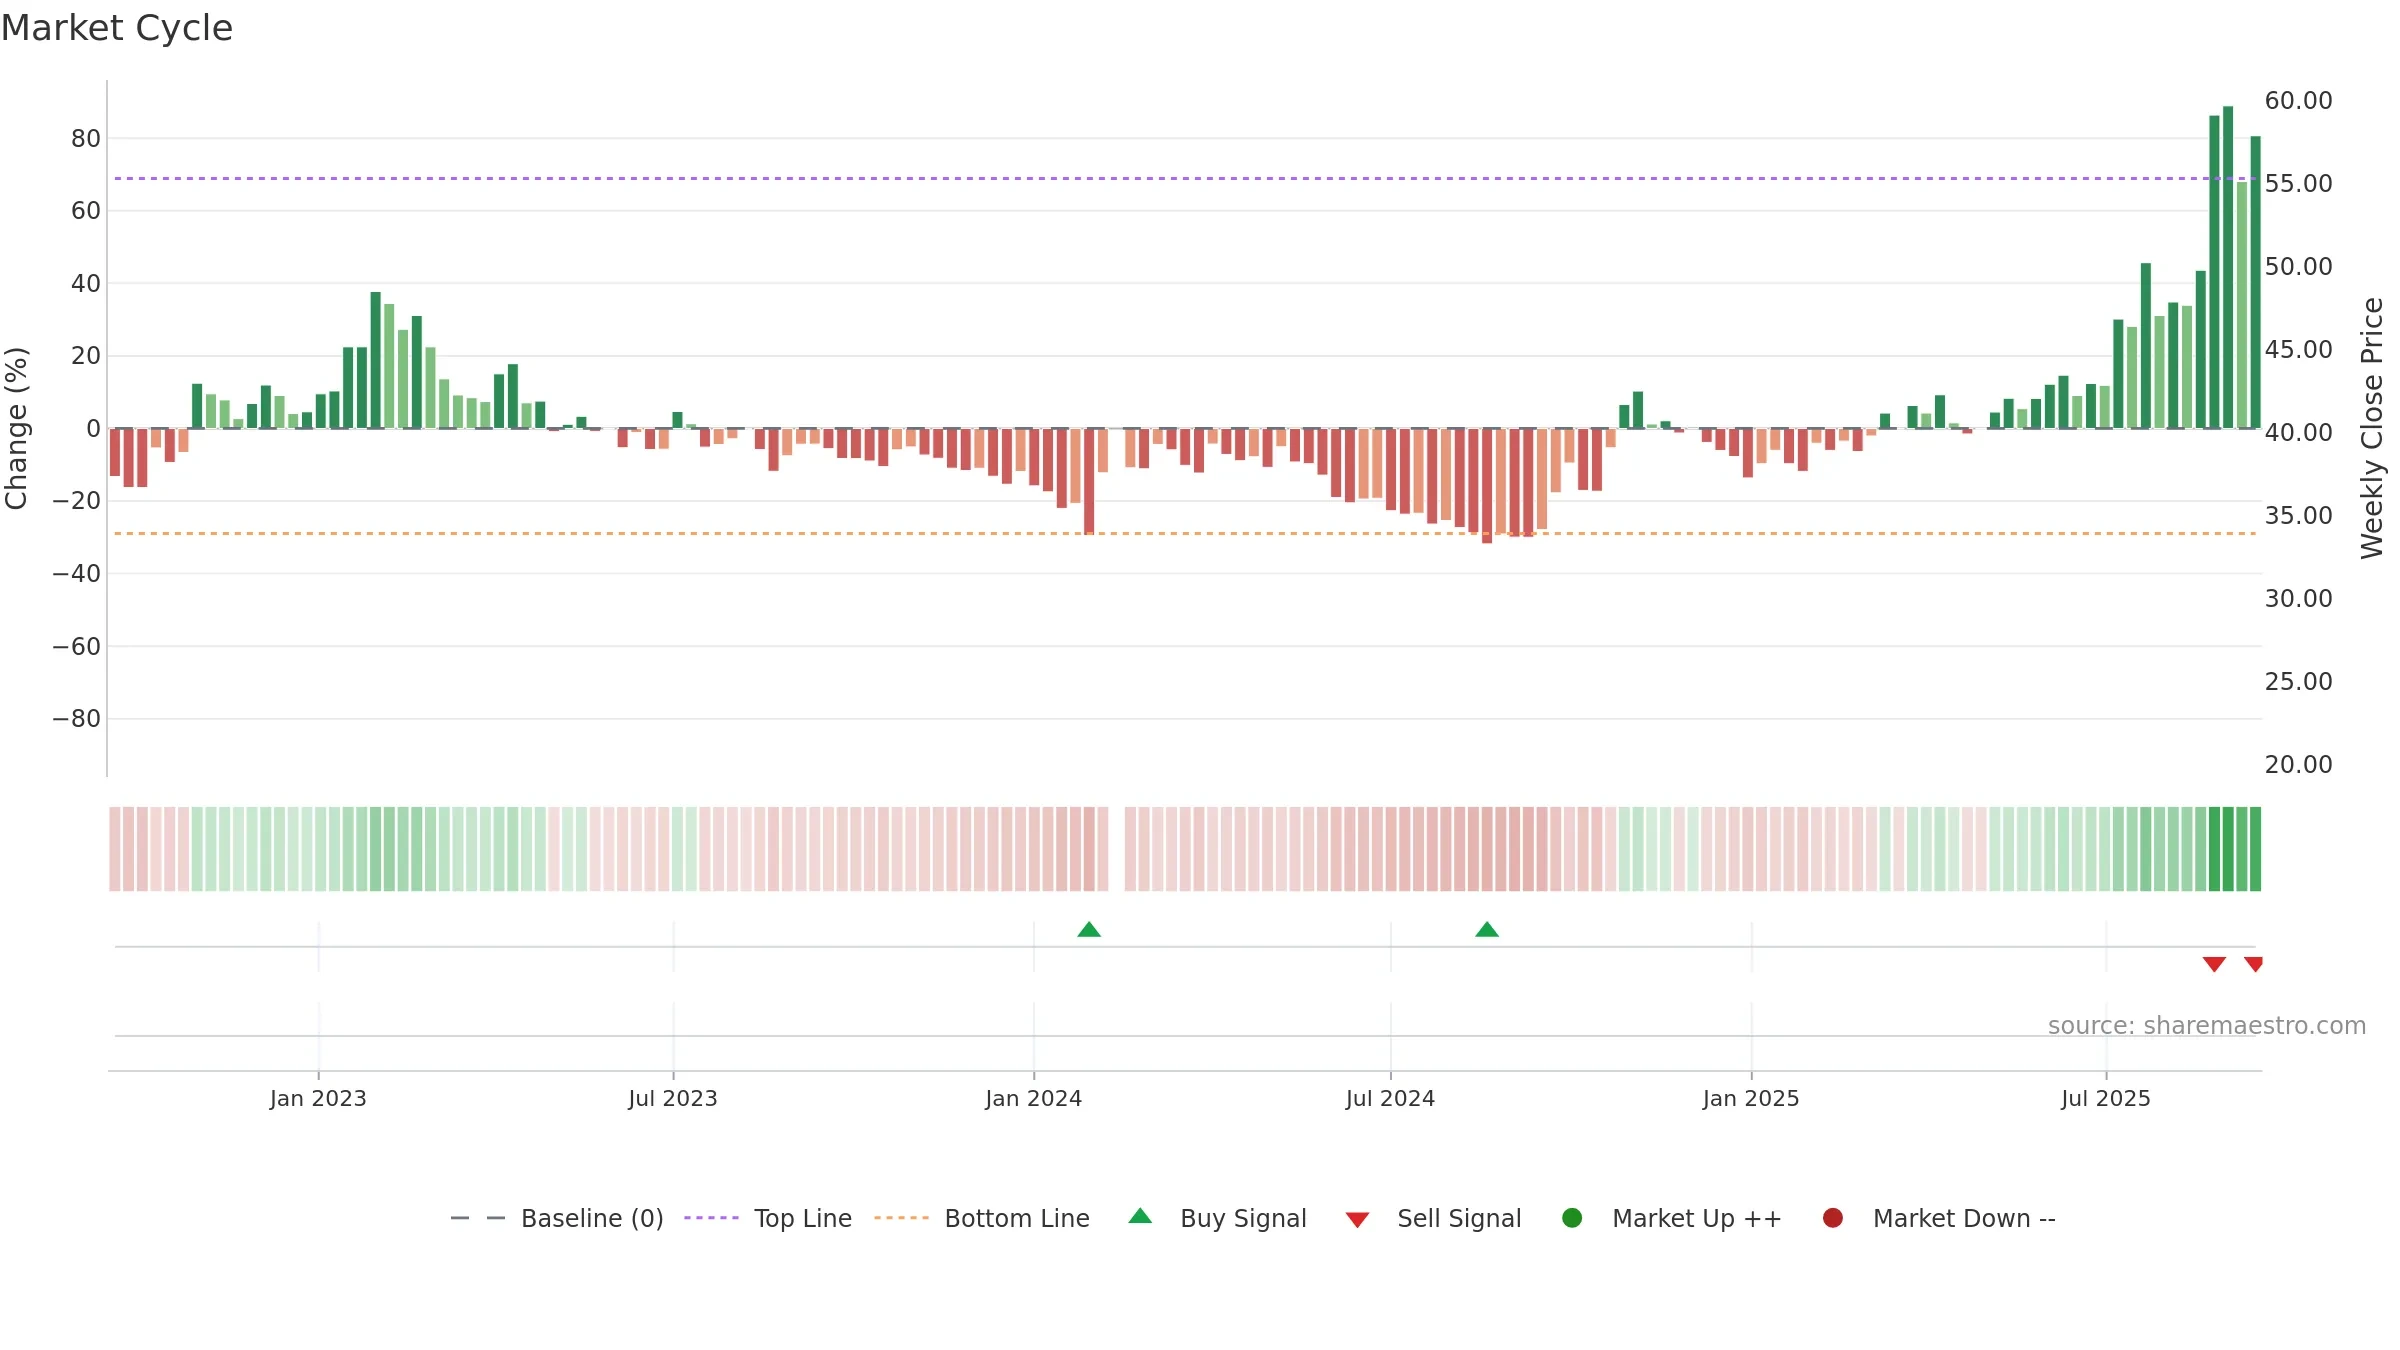Click the Jul 2024 axis label

[x=1390, y=1099]
